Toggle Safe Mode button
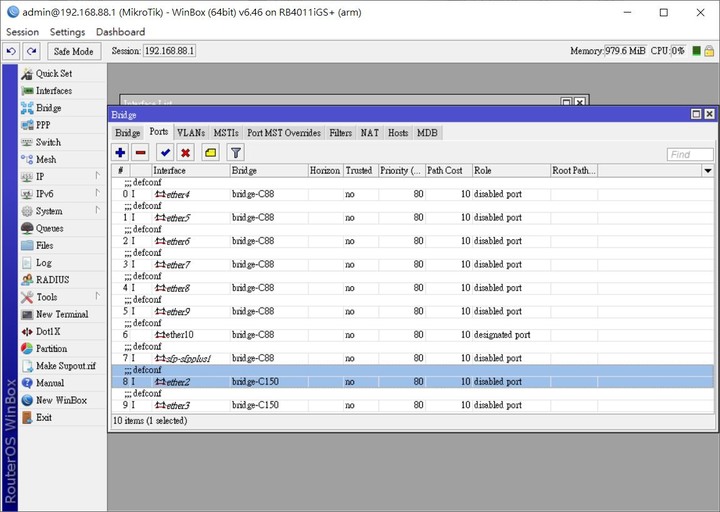Screen dimensions: 720x512 coord(73,51)
